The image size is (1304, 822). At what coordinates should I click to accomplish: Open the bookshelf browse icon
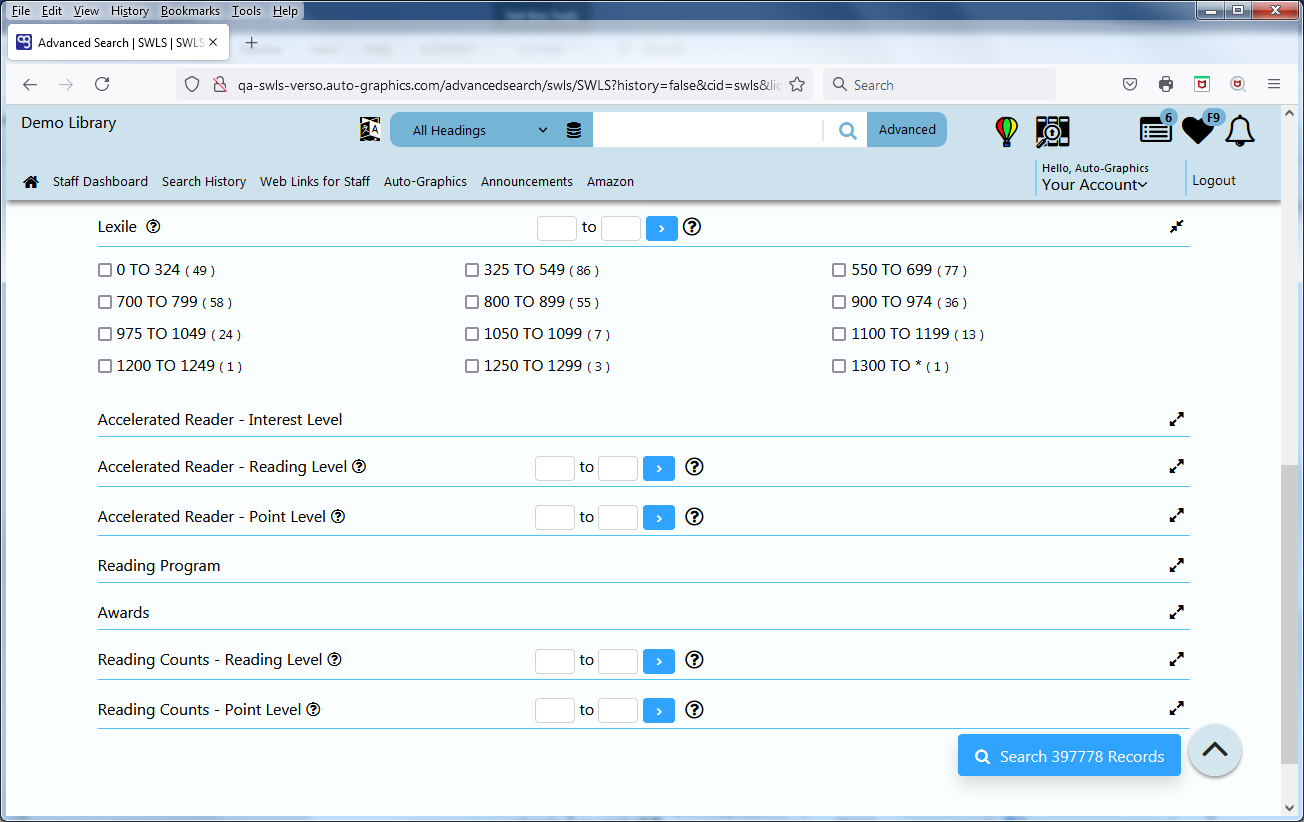pyautogui.click(x=1053, y=131)
